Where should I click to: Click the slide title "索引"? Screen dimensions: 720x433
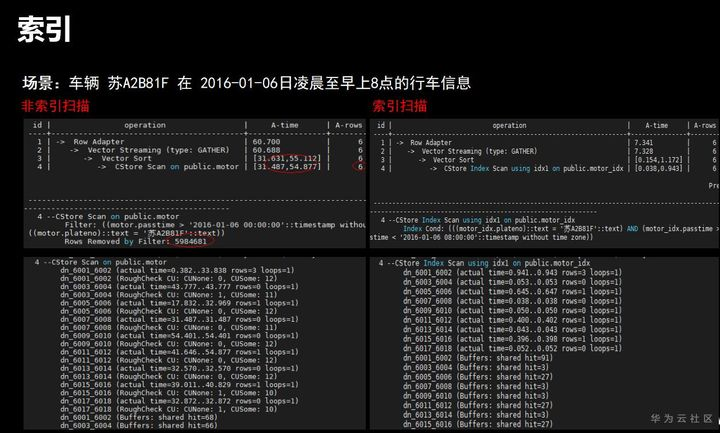pyautogui.click(x=44, y=29)
